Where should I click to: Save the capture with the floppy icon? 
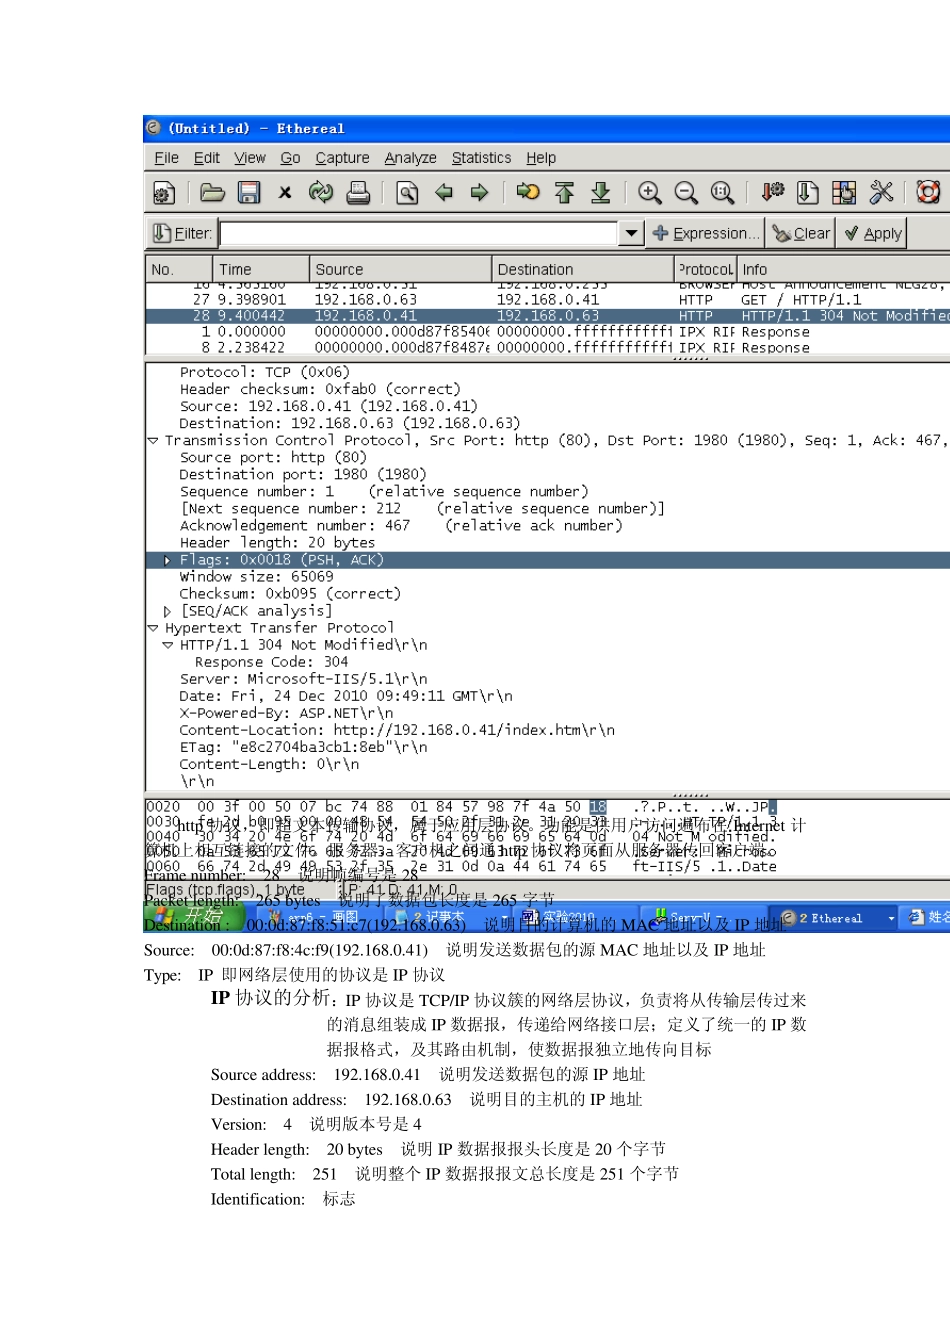coord(249,193)
